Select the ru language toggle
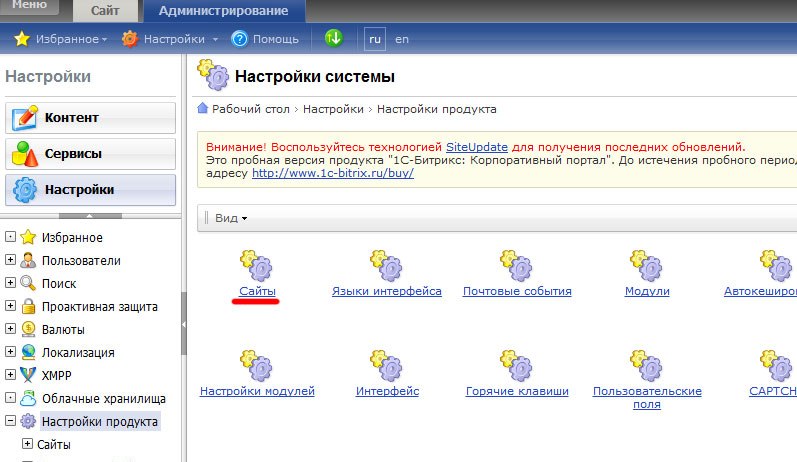Viewport: 797px width, 462px height. pos(375,39)
